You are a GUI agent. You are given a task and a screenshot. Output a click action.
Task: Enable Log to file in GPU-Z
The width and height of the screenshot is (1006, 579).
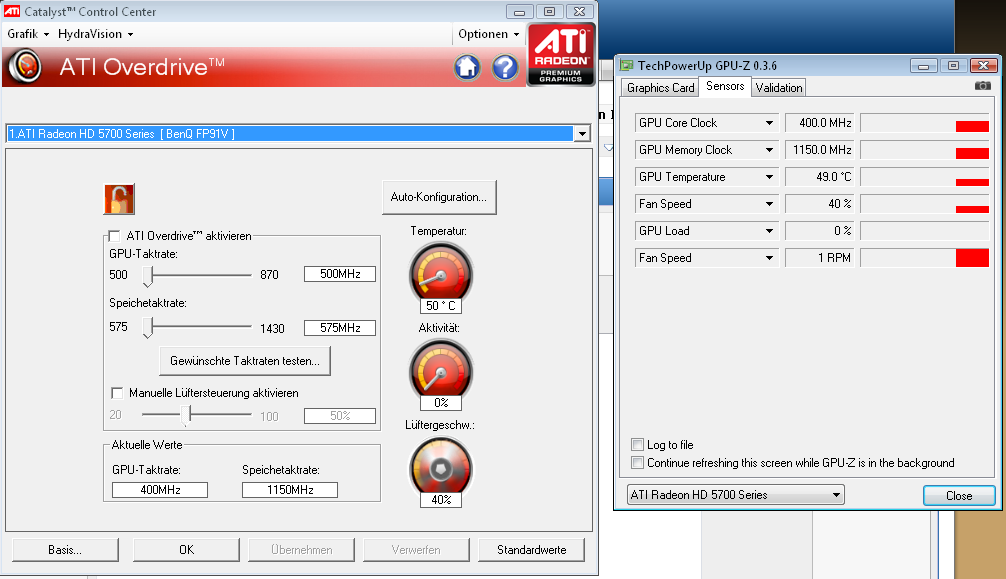(x=637, y=444)
